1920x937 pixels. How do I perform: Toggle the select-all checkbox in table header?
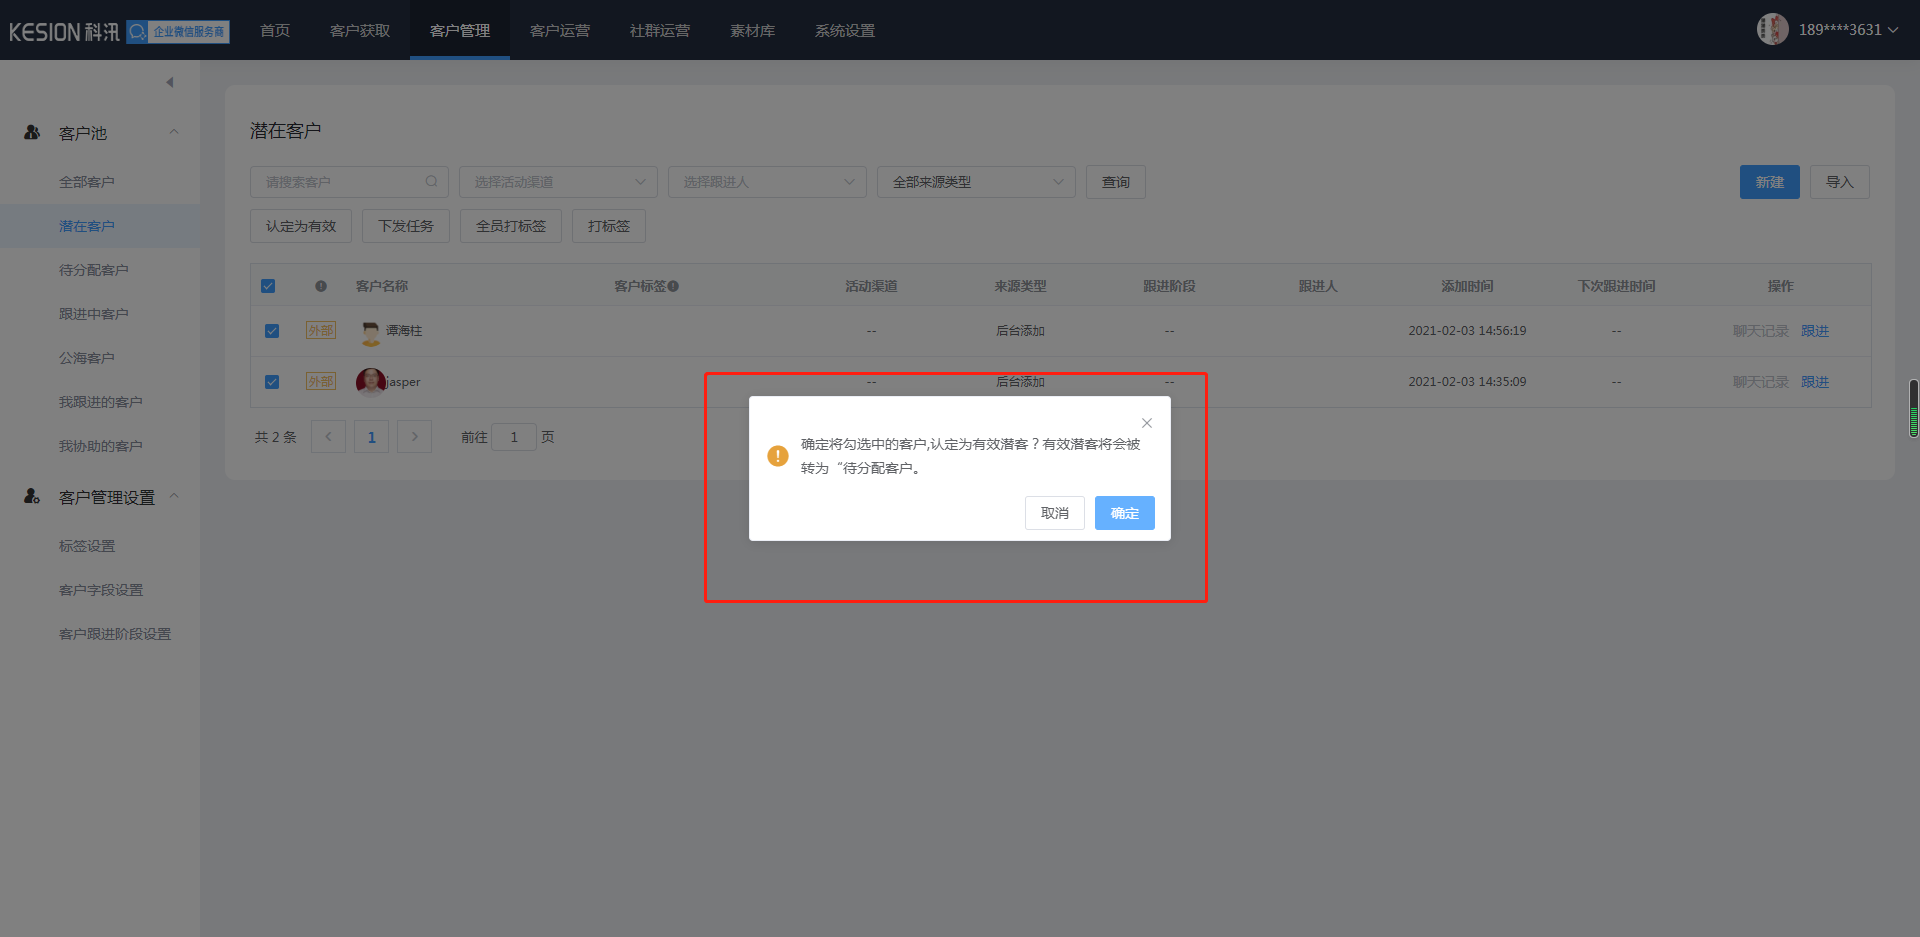point(268,286)
